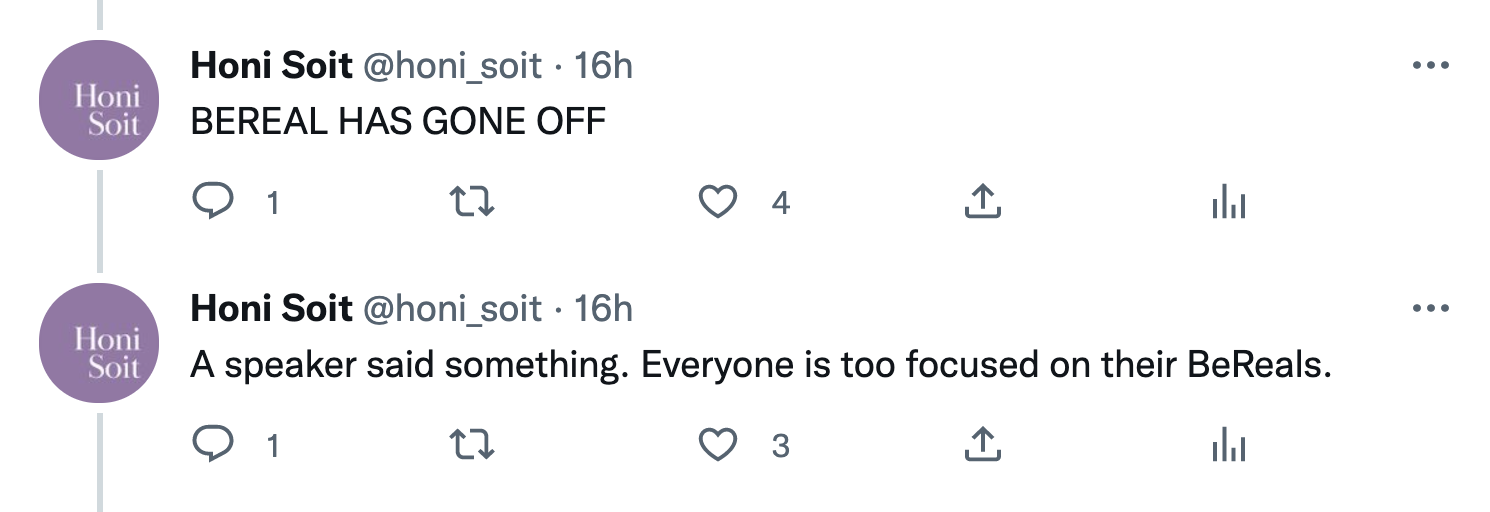The width and height of the screenshot is (1490, 512).
Task: Click Honi Soit avatar on second tweet
Action: 99,342
